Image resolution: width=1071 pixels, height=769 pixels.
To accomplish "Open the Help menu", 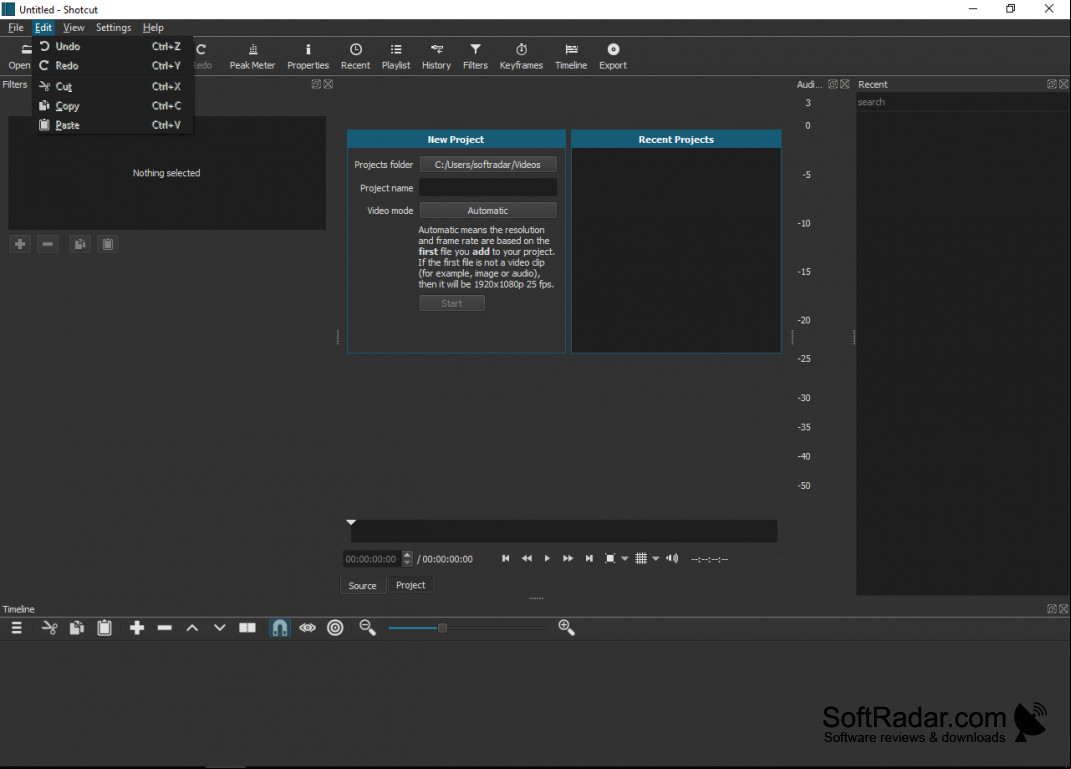I will click(153, 27).
